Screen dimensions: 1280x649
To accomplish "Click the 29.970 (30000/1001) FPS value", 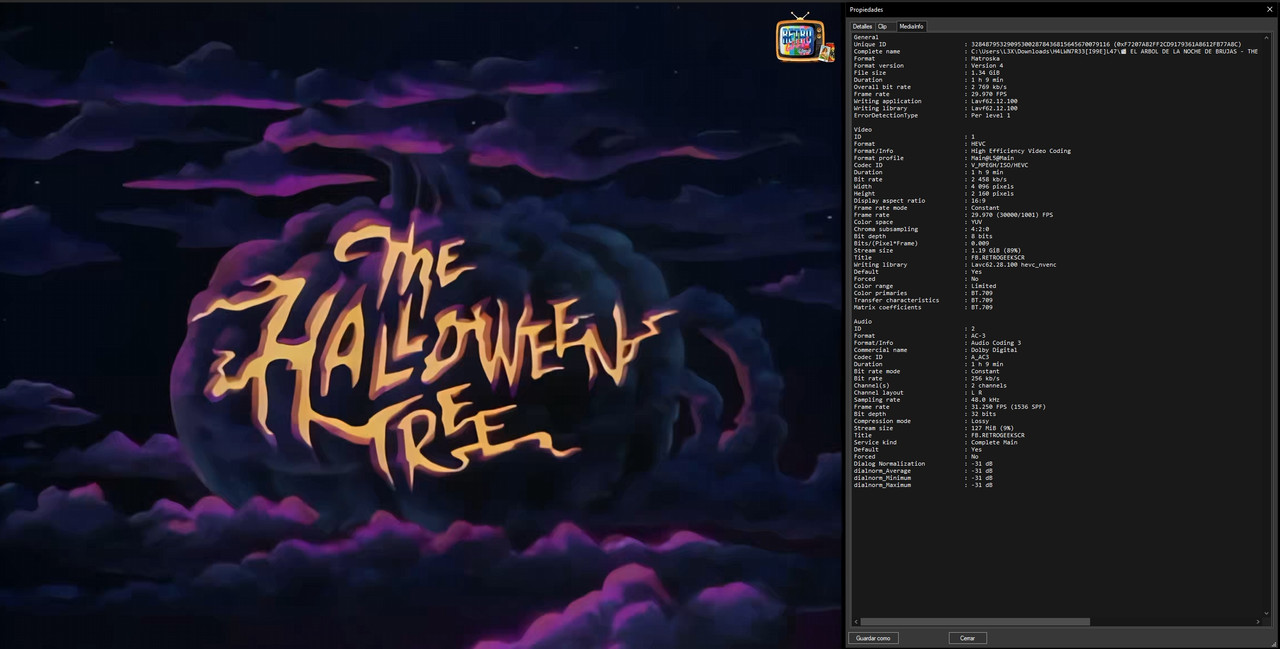I will pos(1011,214).
